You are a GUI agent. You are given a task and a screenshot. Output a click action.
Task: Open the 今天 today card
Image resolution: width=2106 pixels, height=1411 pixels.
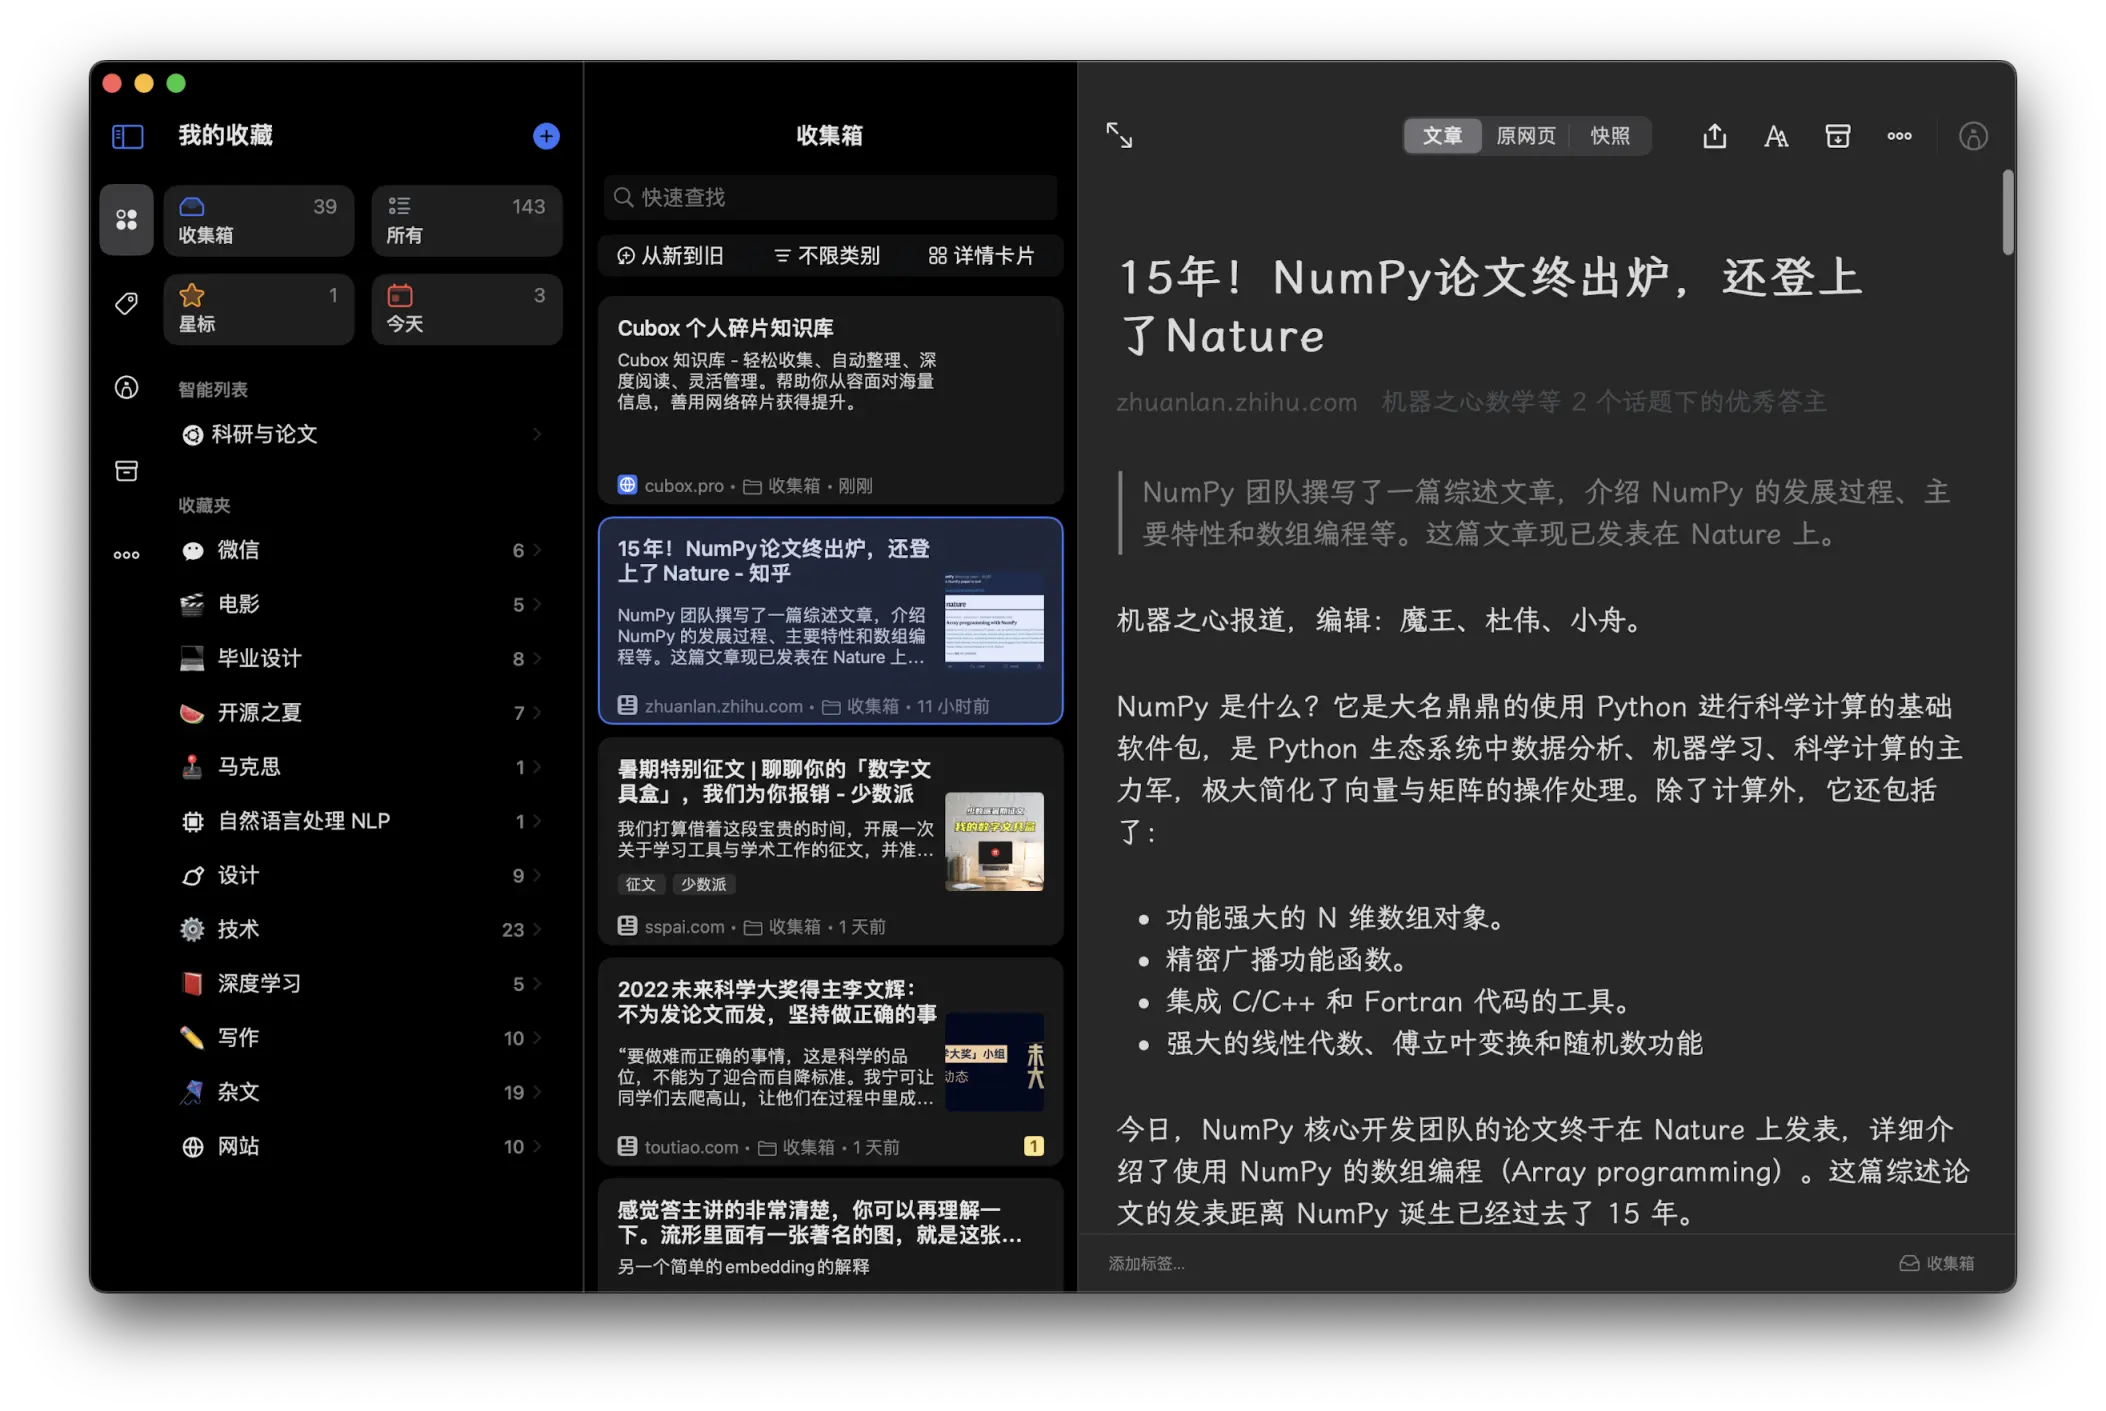pyautogui.click(x=467, y=309)
